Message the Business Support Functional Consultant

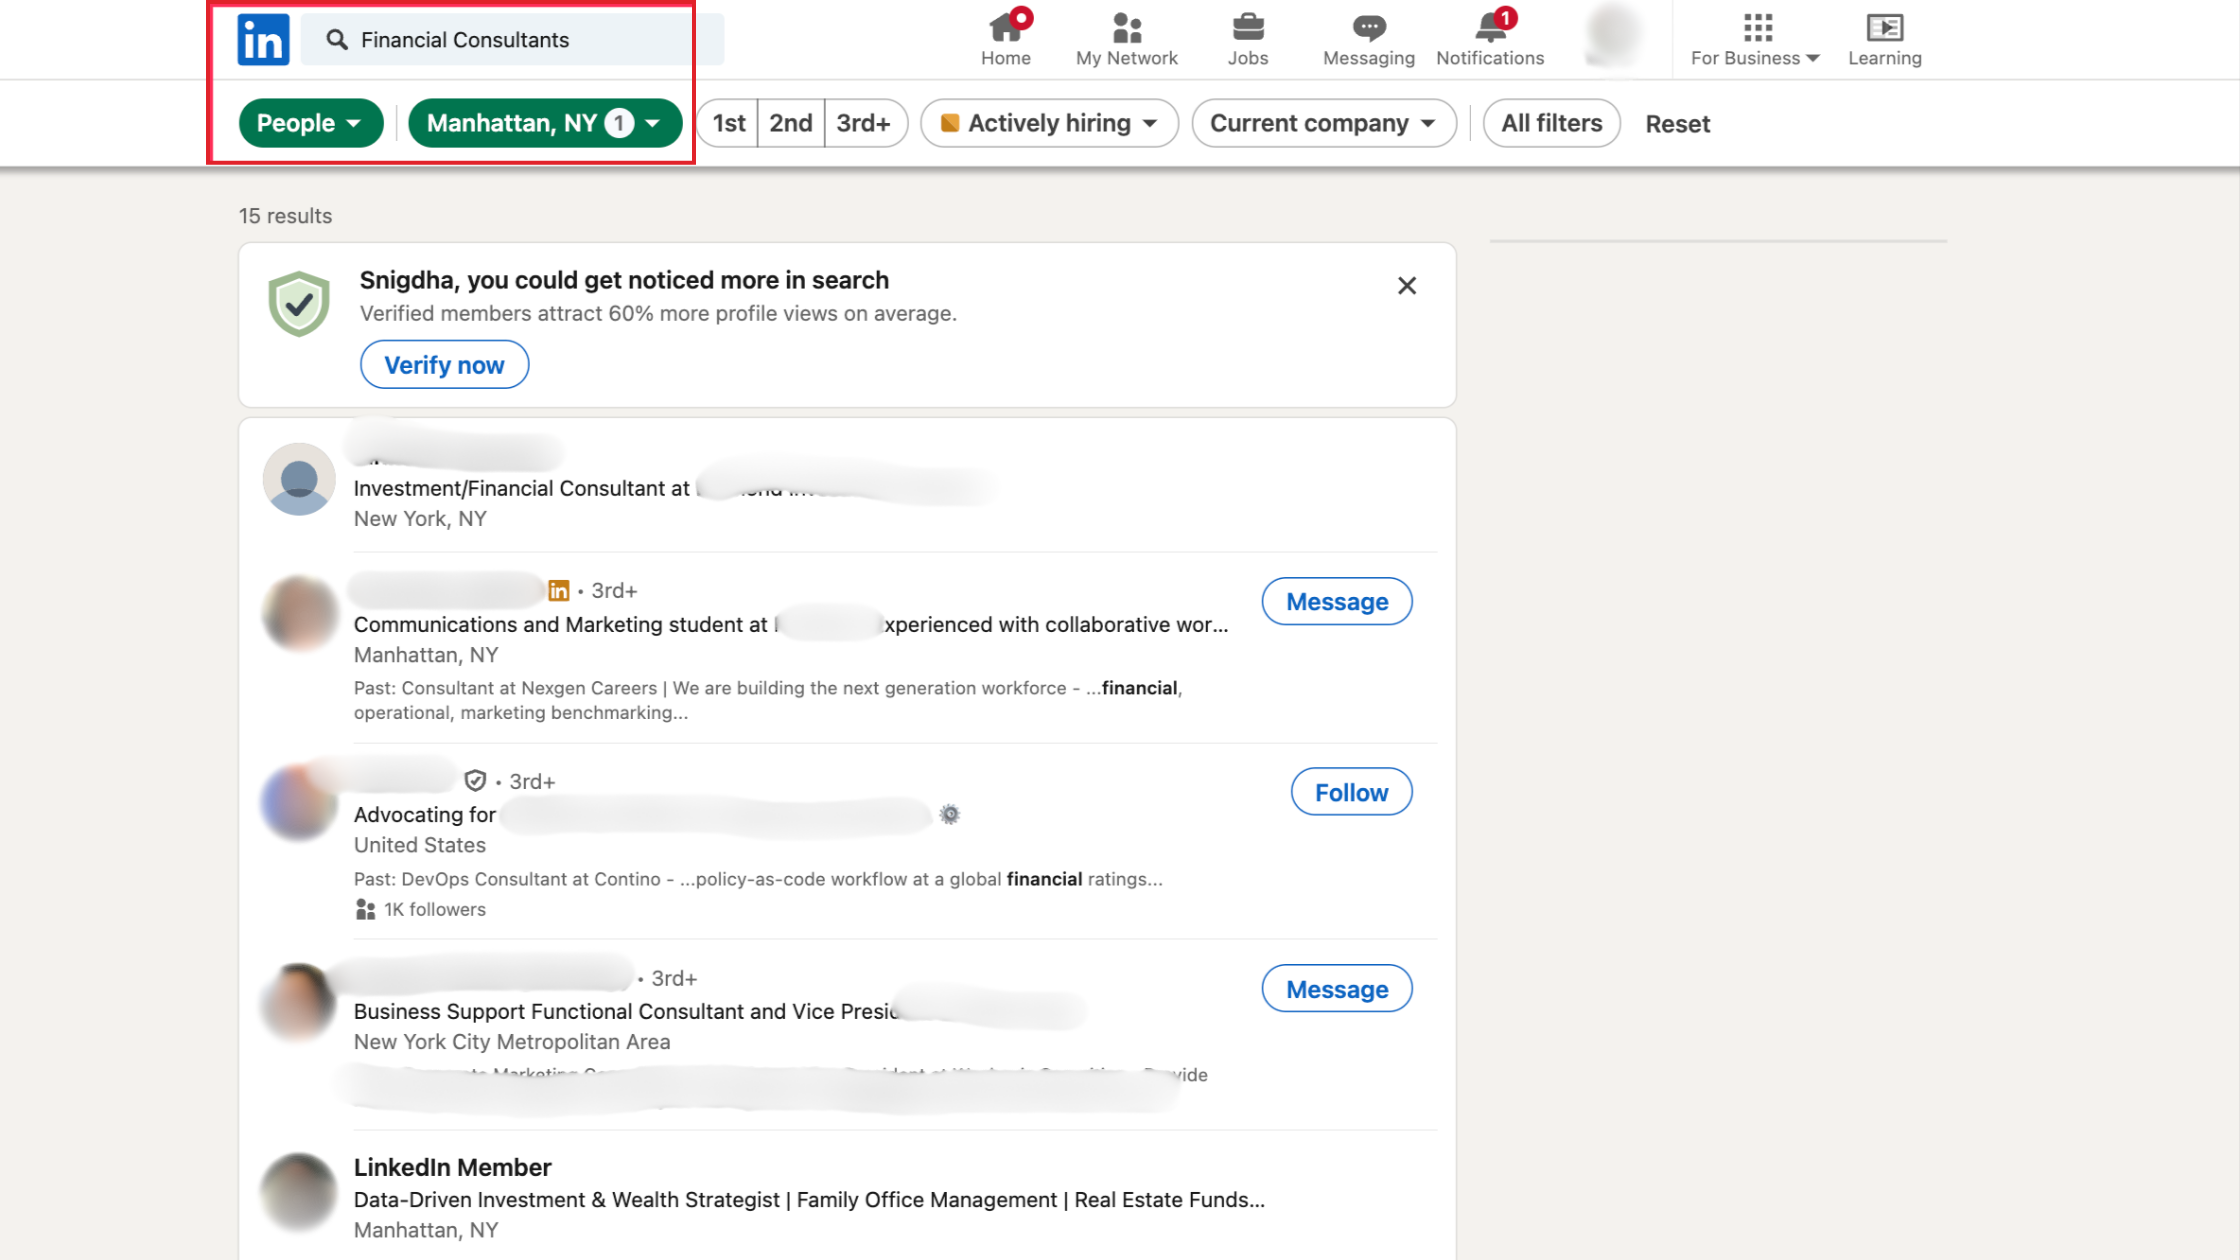(1337, 989)
